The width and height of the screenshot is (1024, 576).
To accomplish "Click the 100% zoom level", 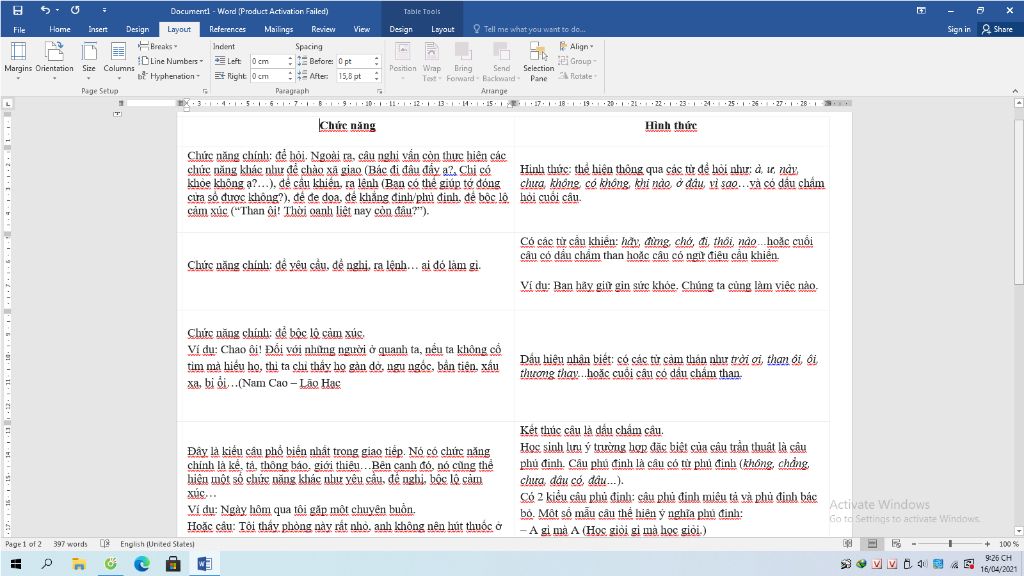I will pos(1008,544).
